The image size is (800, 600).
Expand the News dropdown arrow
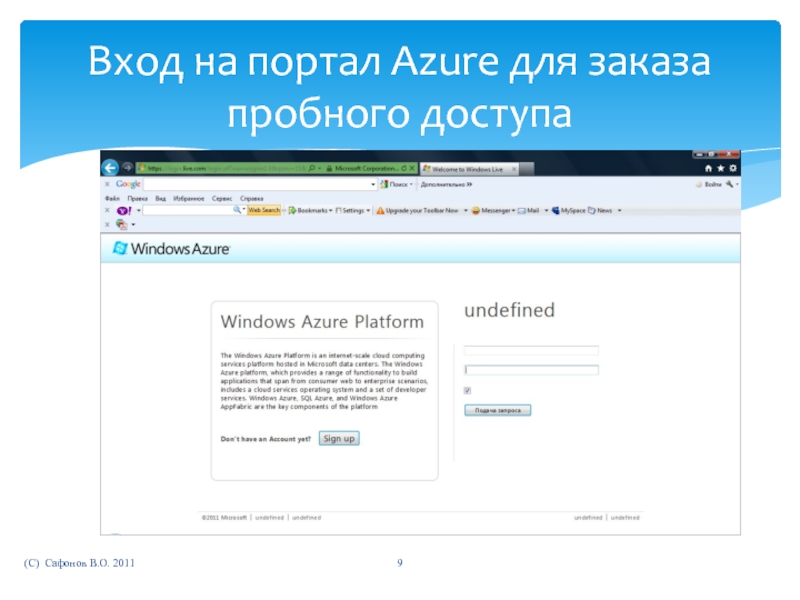click(619, 210)
